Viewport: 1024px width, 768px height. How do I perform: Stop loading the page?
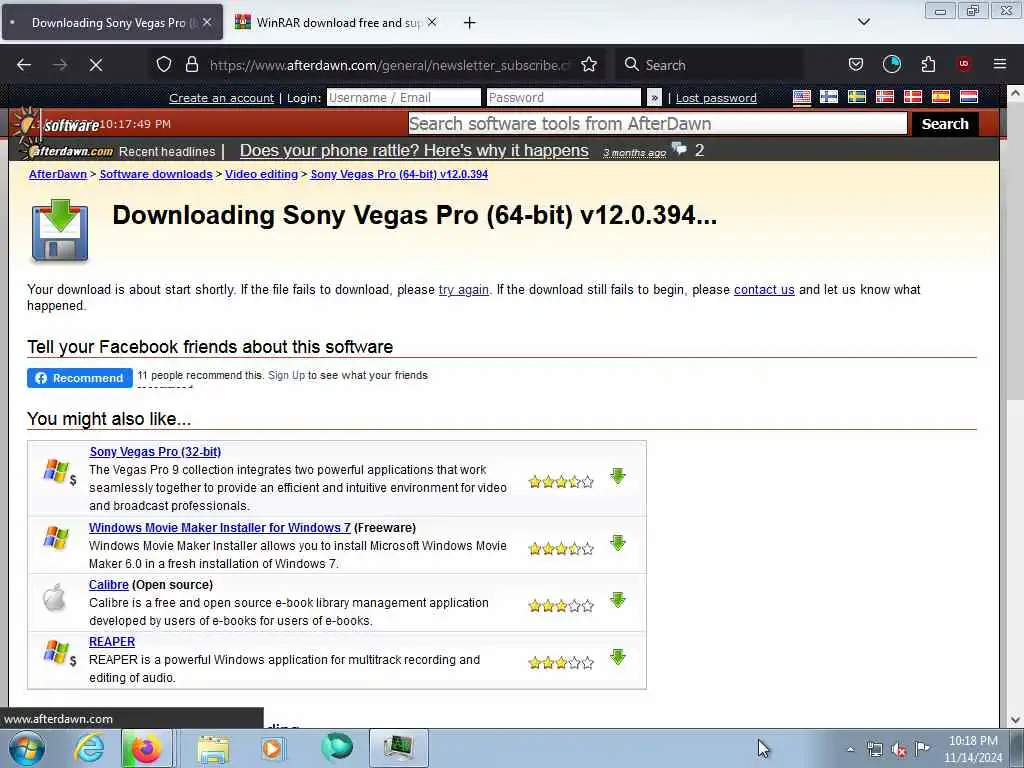(96, 65)
